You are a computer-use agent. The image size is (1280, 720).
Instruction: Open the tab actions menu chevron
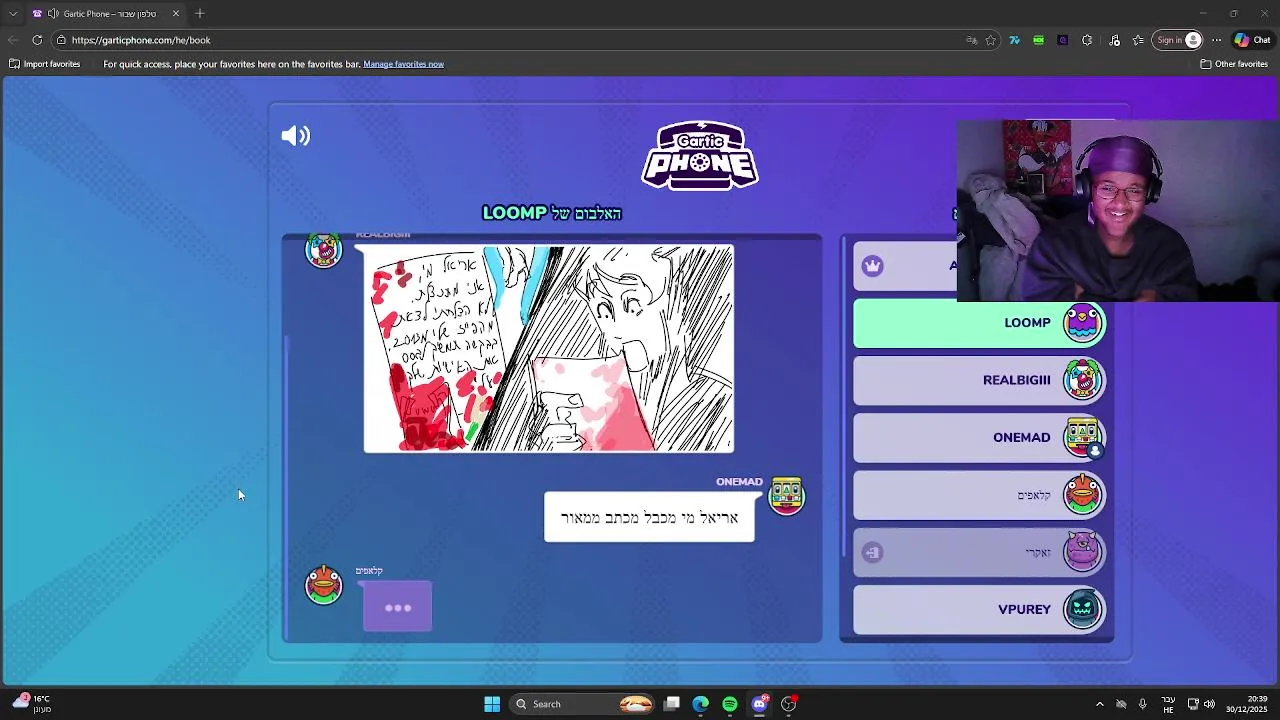[x=13, y=14]
